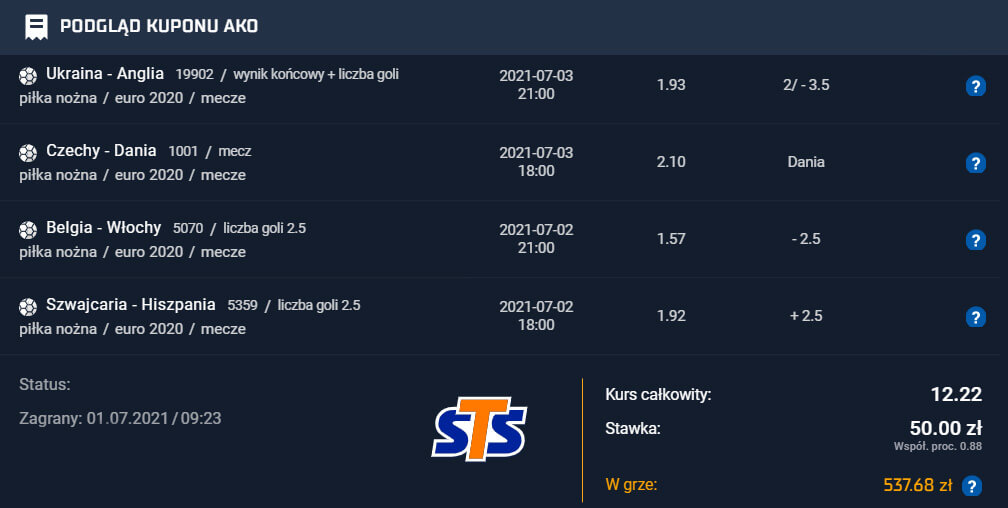Image resolution: width=1008 pixels, height=508 pixels.
Task: Click football icon beside Belgia - Włochy
Action: (28, 230)
